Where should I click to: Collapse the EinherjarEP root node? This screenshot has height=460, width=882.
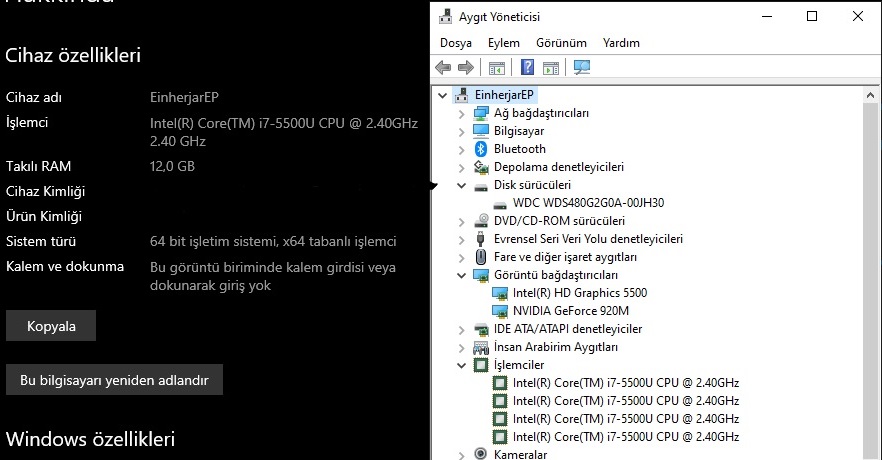(443, 95)
